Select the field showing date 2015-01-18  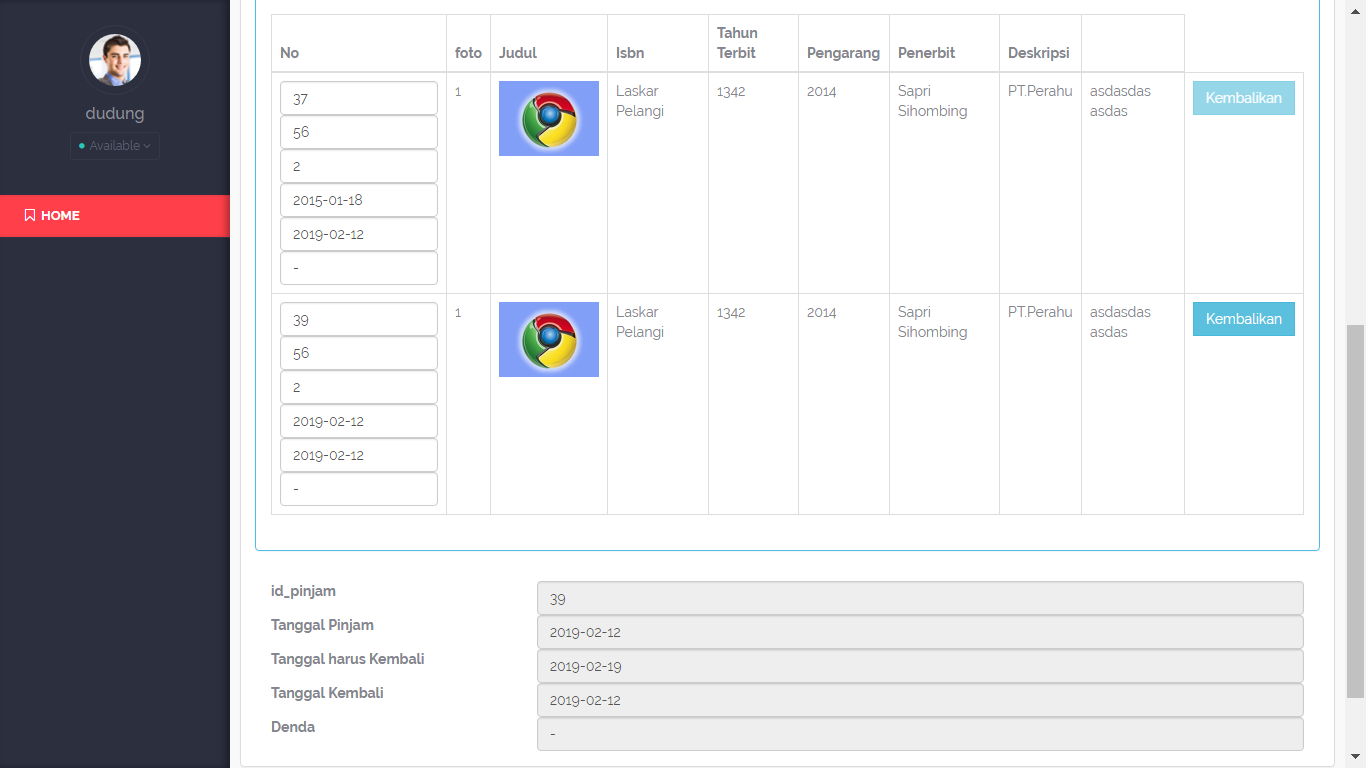coord(359,200)
